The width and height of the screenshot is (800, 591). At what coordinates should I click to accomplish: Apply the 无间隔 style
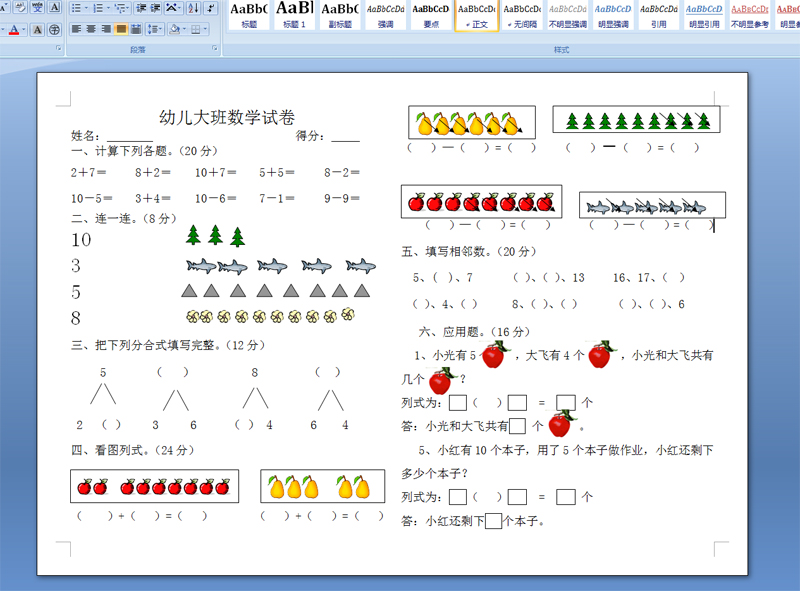(522, 15)
